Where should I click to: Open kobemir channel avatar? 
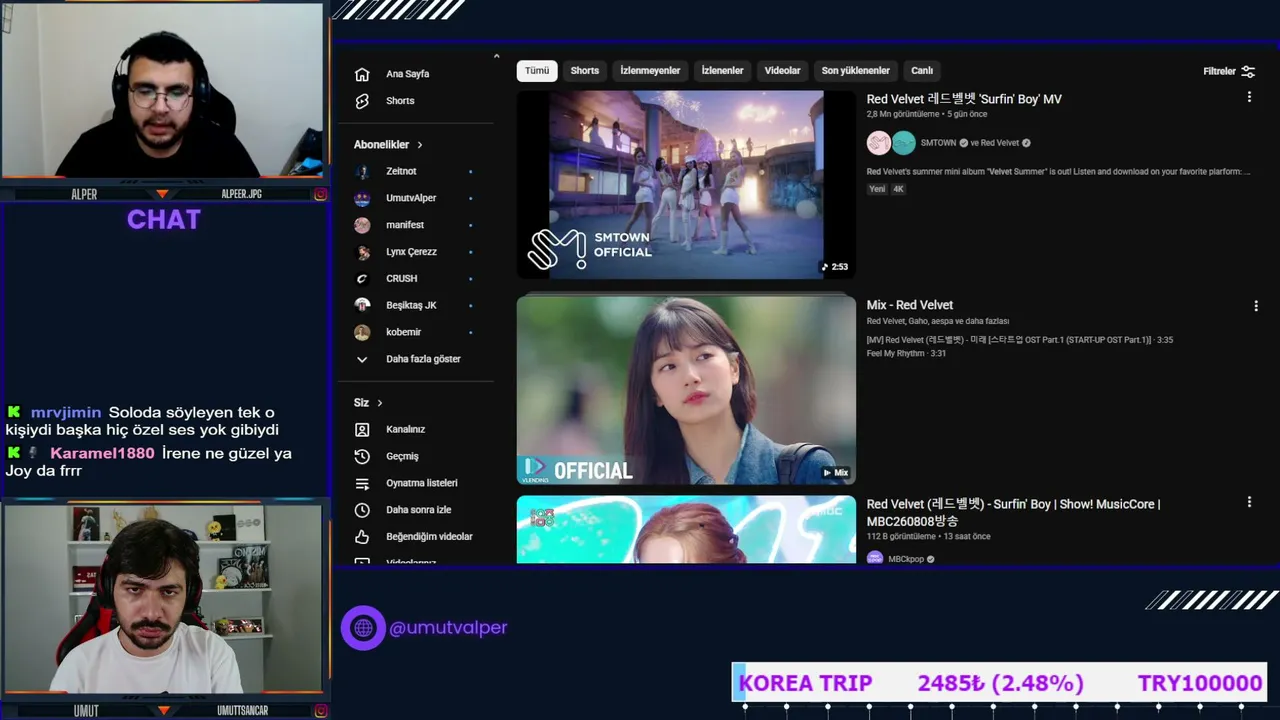(362, 332)
